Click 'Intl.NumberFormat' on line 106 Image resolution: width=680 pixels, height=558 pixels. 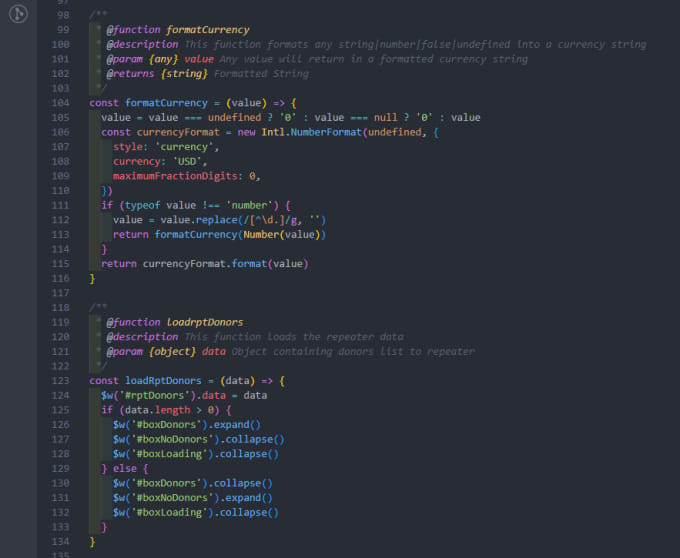pos(311,132)
